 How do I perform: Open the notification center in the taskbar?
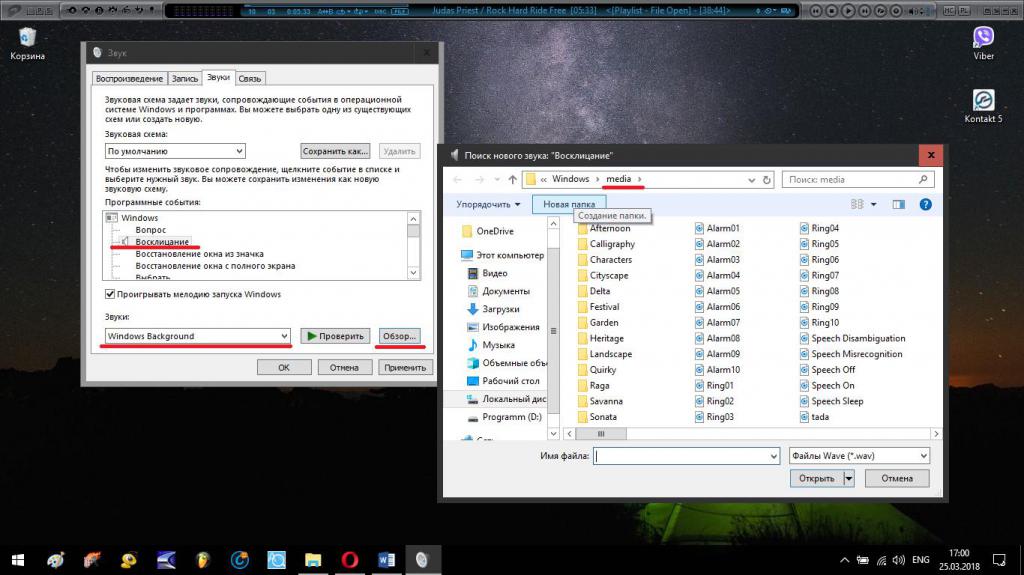click(x=999, y=560)
